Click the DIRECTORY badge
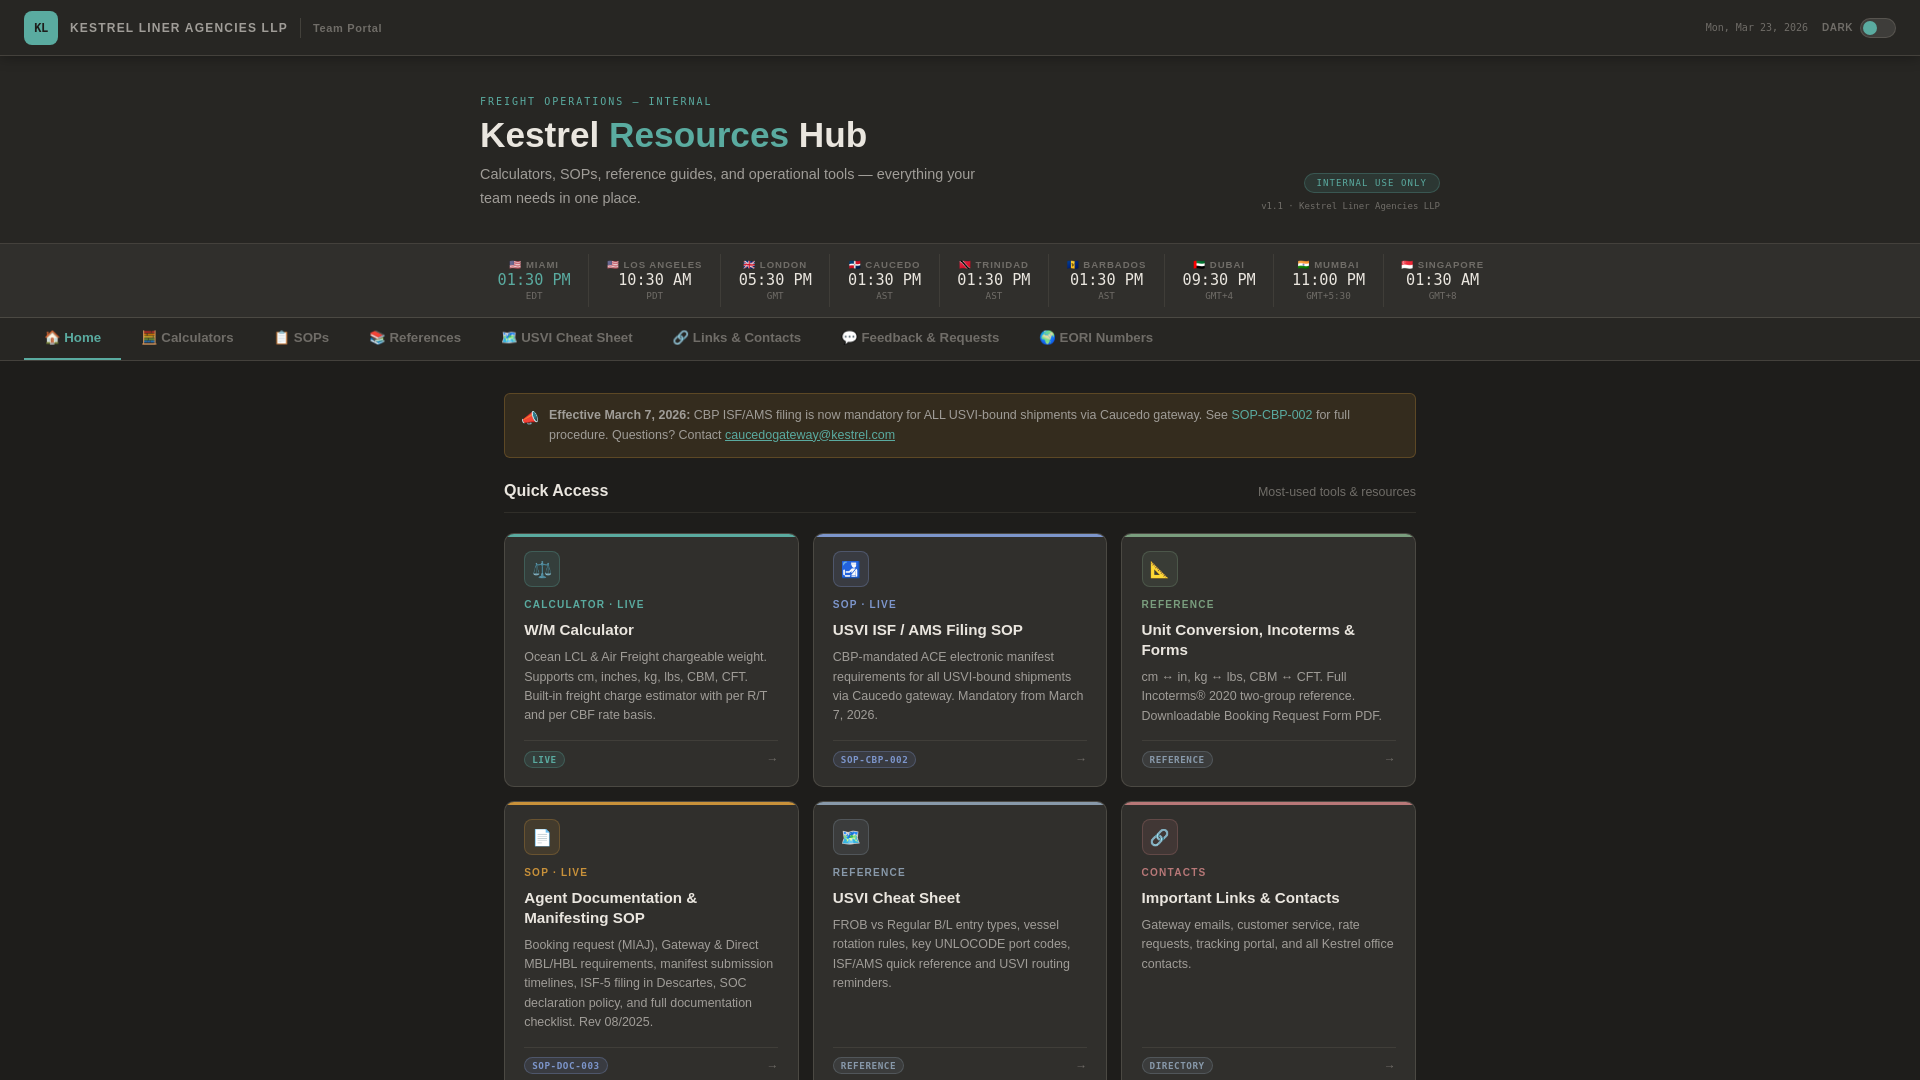Screen dimensions: 1920x1080 (1177, 1066)
